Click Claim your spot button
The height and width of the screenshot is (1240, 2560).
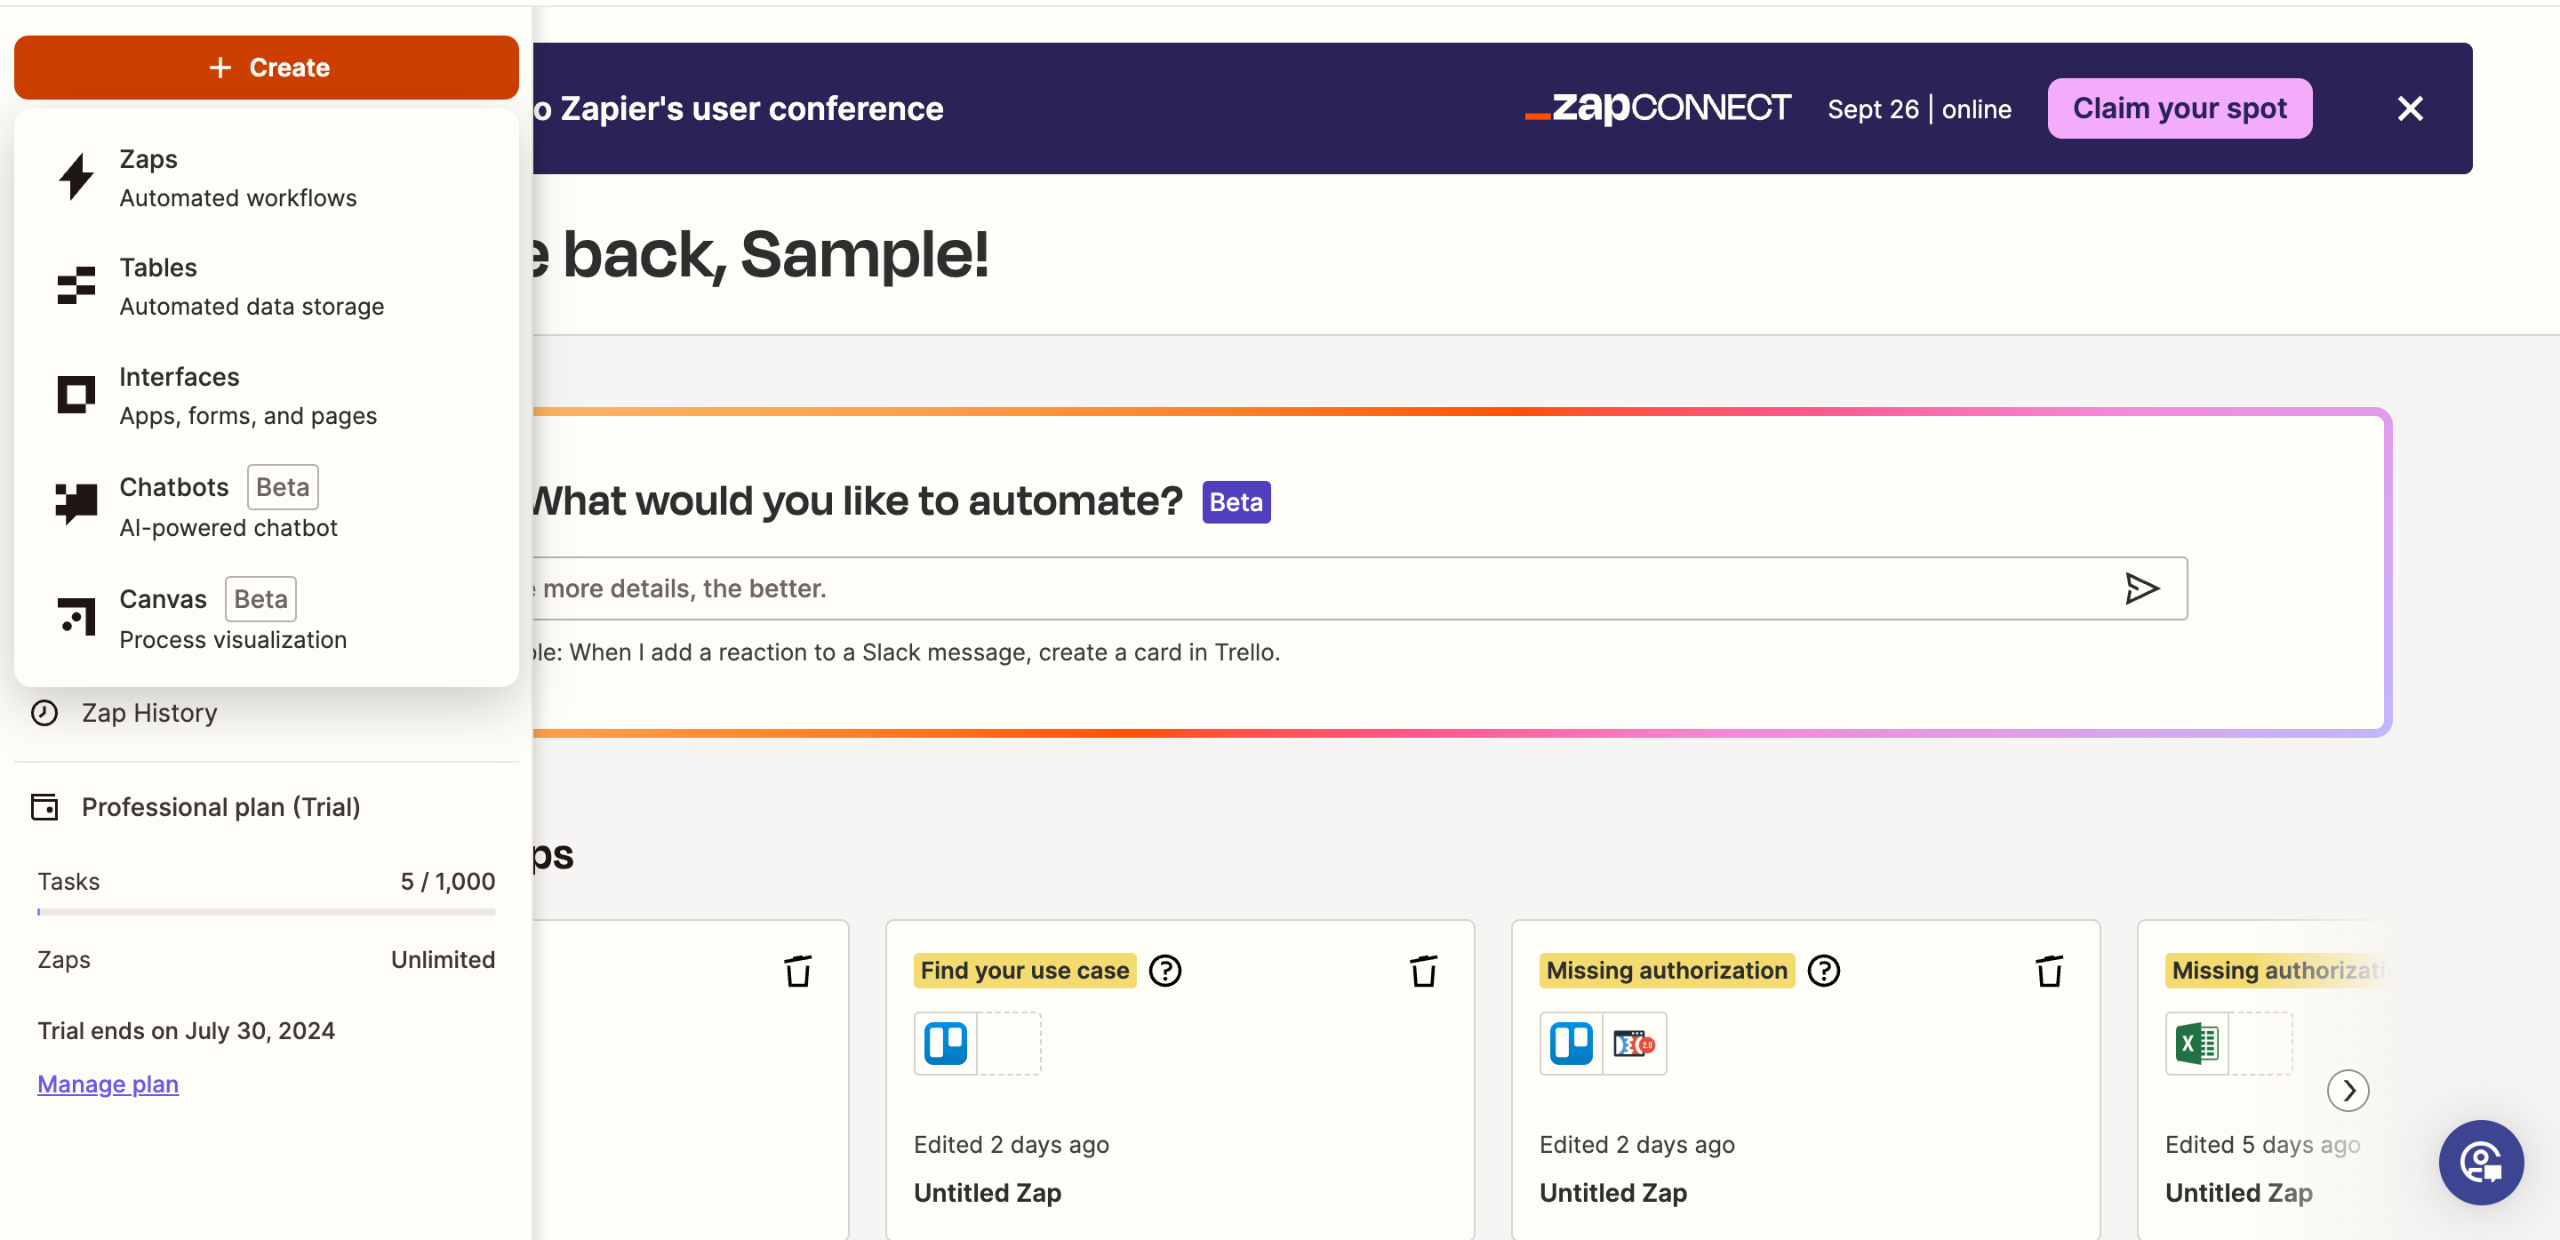pos(2179,108)
